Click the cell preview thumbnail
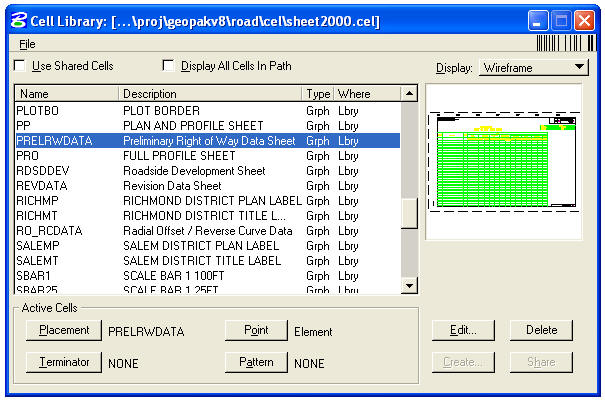Image resolution: width=605 pixels, height=402 pixels. point(504,163)
